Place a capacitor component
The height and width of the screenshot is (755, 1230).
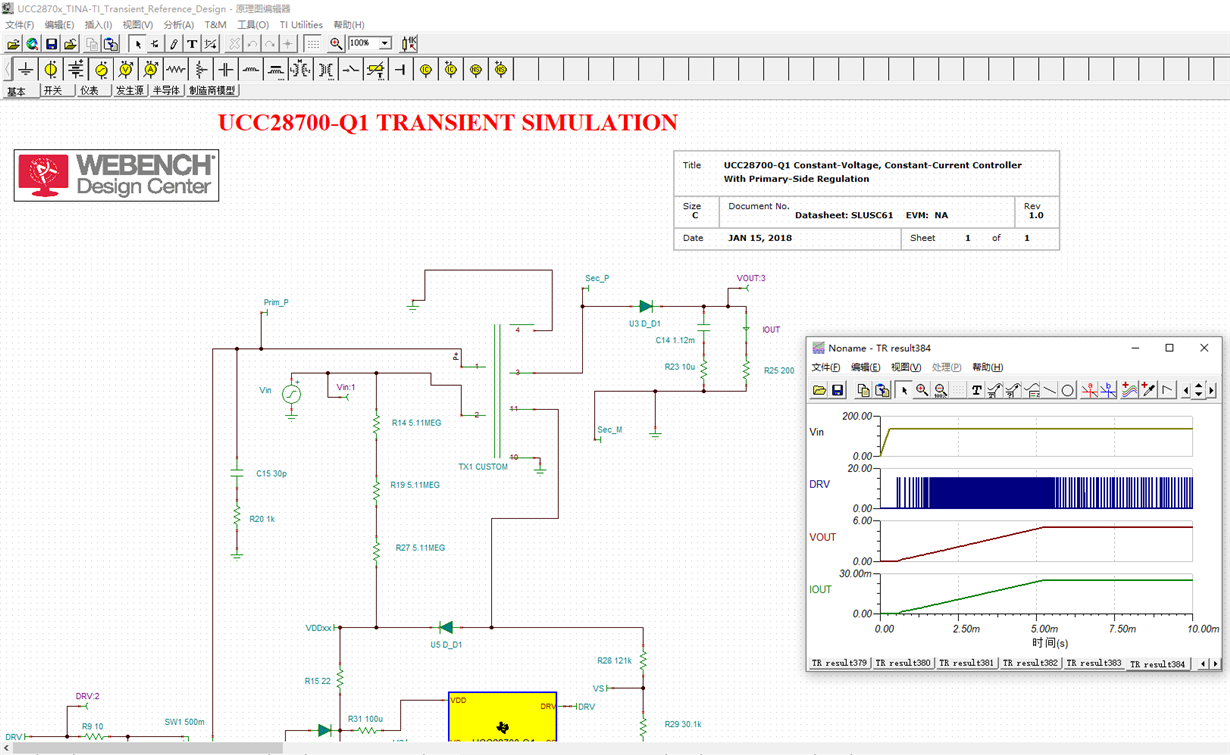click(x=225, y=69)
